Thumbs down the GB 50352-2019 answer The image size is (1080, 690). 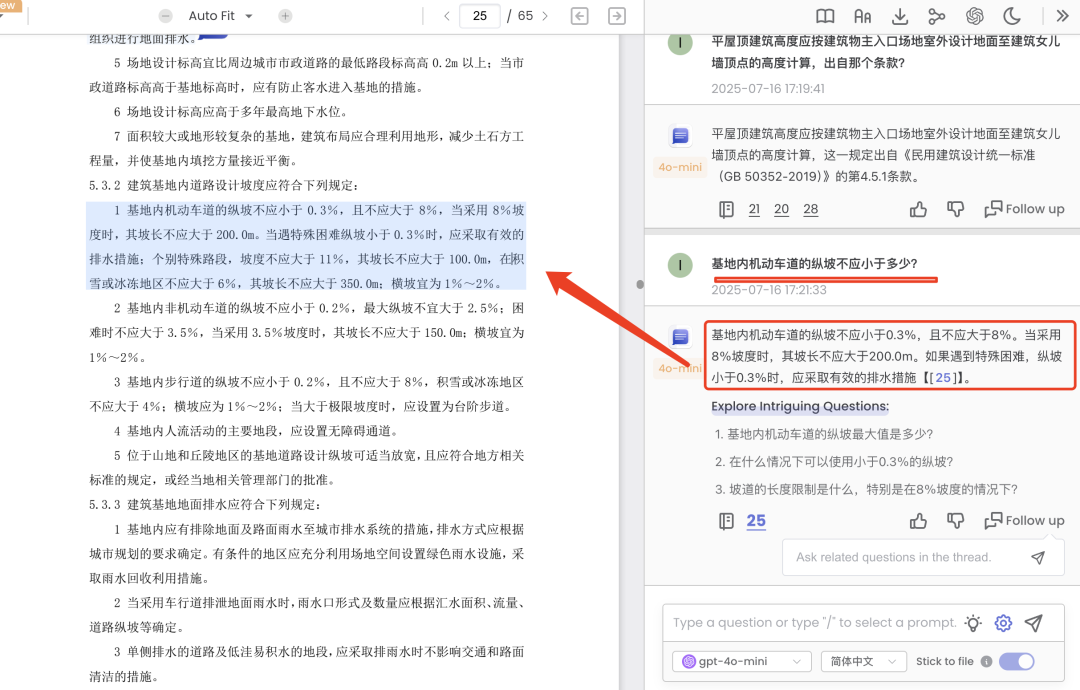pyautogui.click(x=955, y=209)
